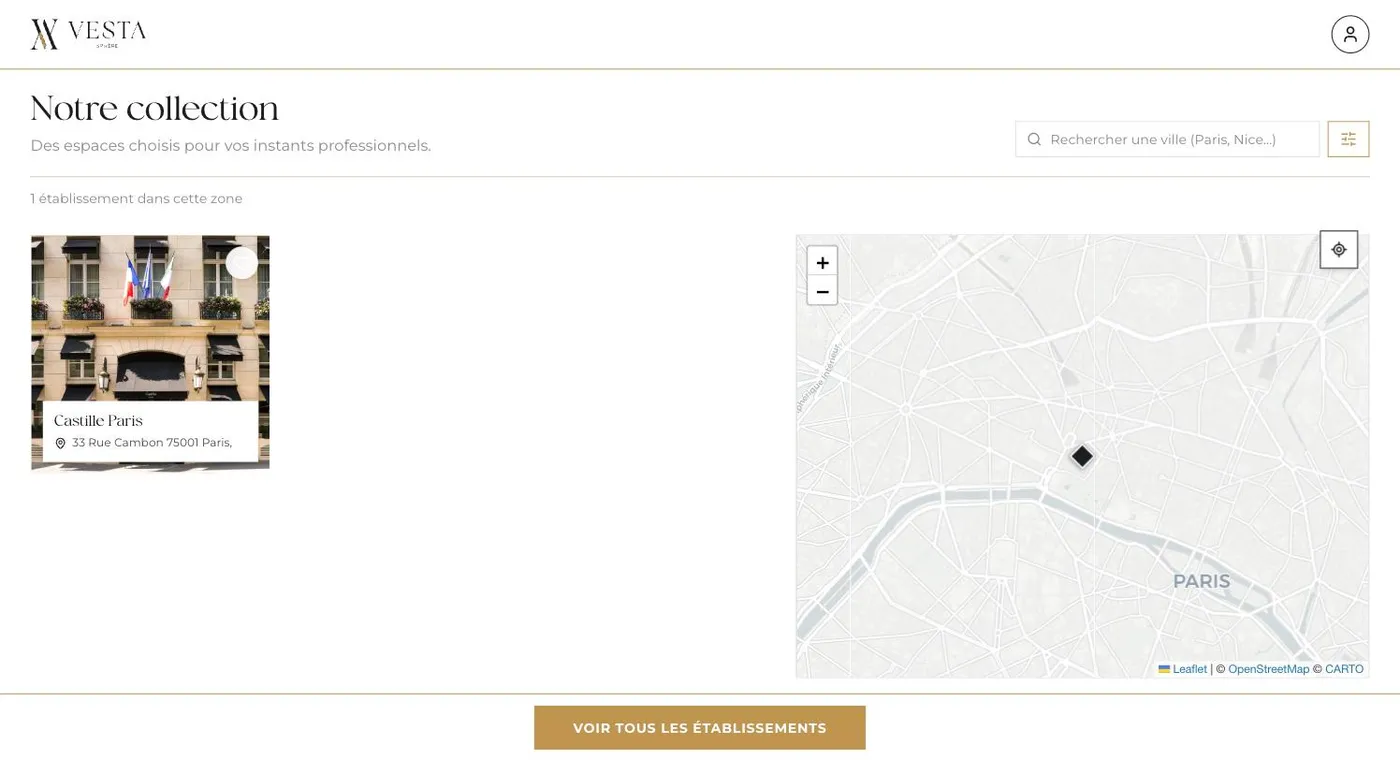Open the filter settings sliders button

coord(1348,139)
